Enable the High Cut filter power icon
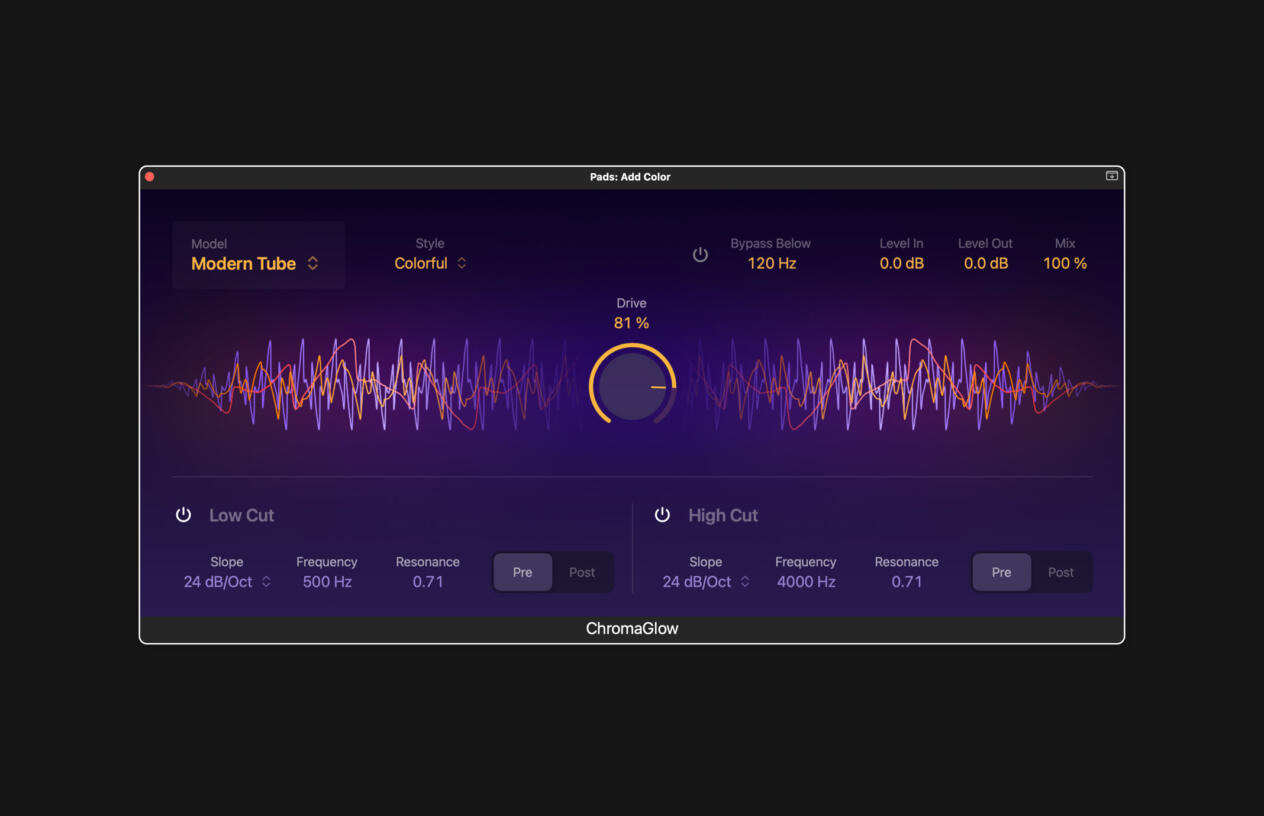 tap(662, 514)
